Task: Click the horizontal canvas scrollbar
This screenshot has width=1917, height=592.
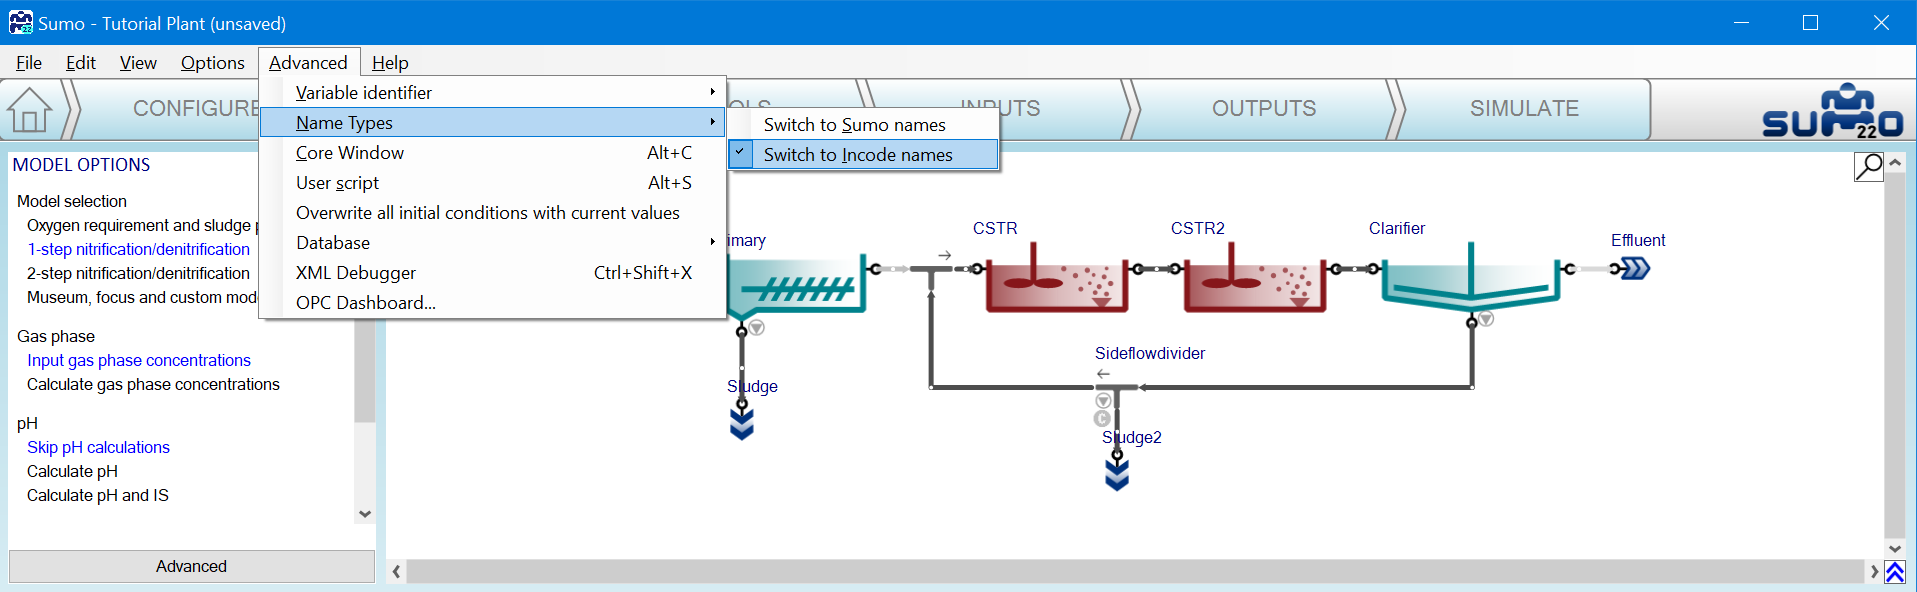Action: (x=1134, y=571)
